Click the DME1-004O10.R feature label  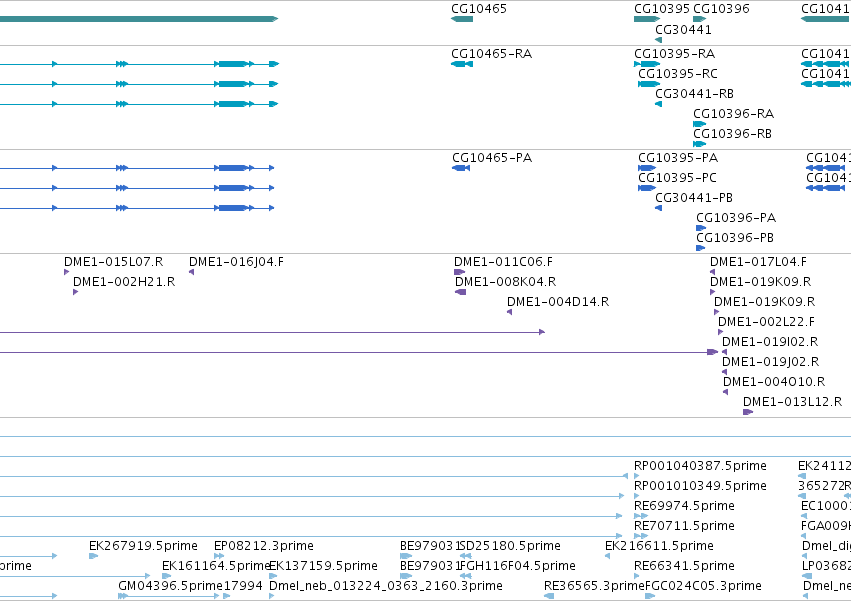pos(774,382)
